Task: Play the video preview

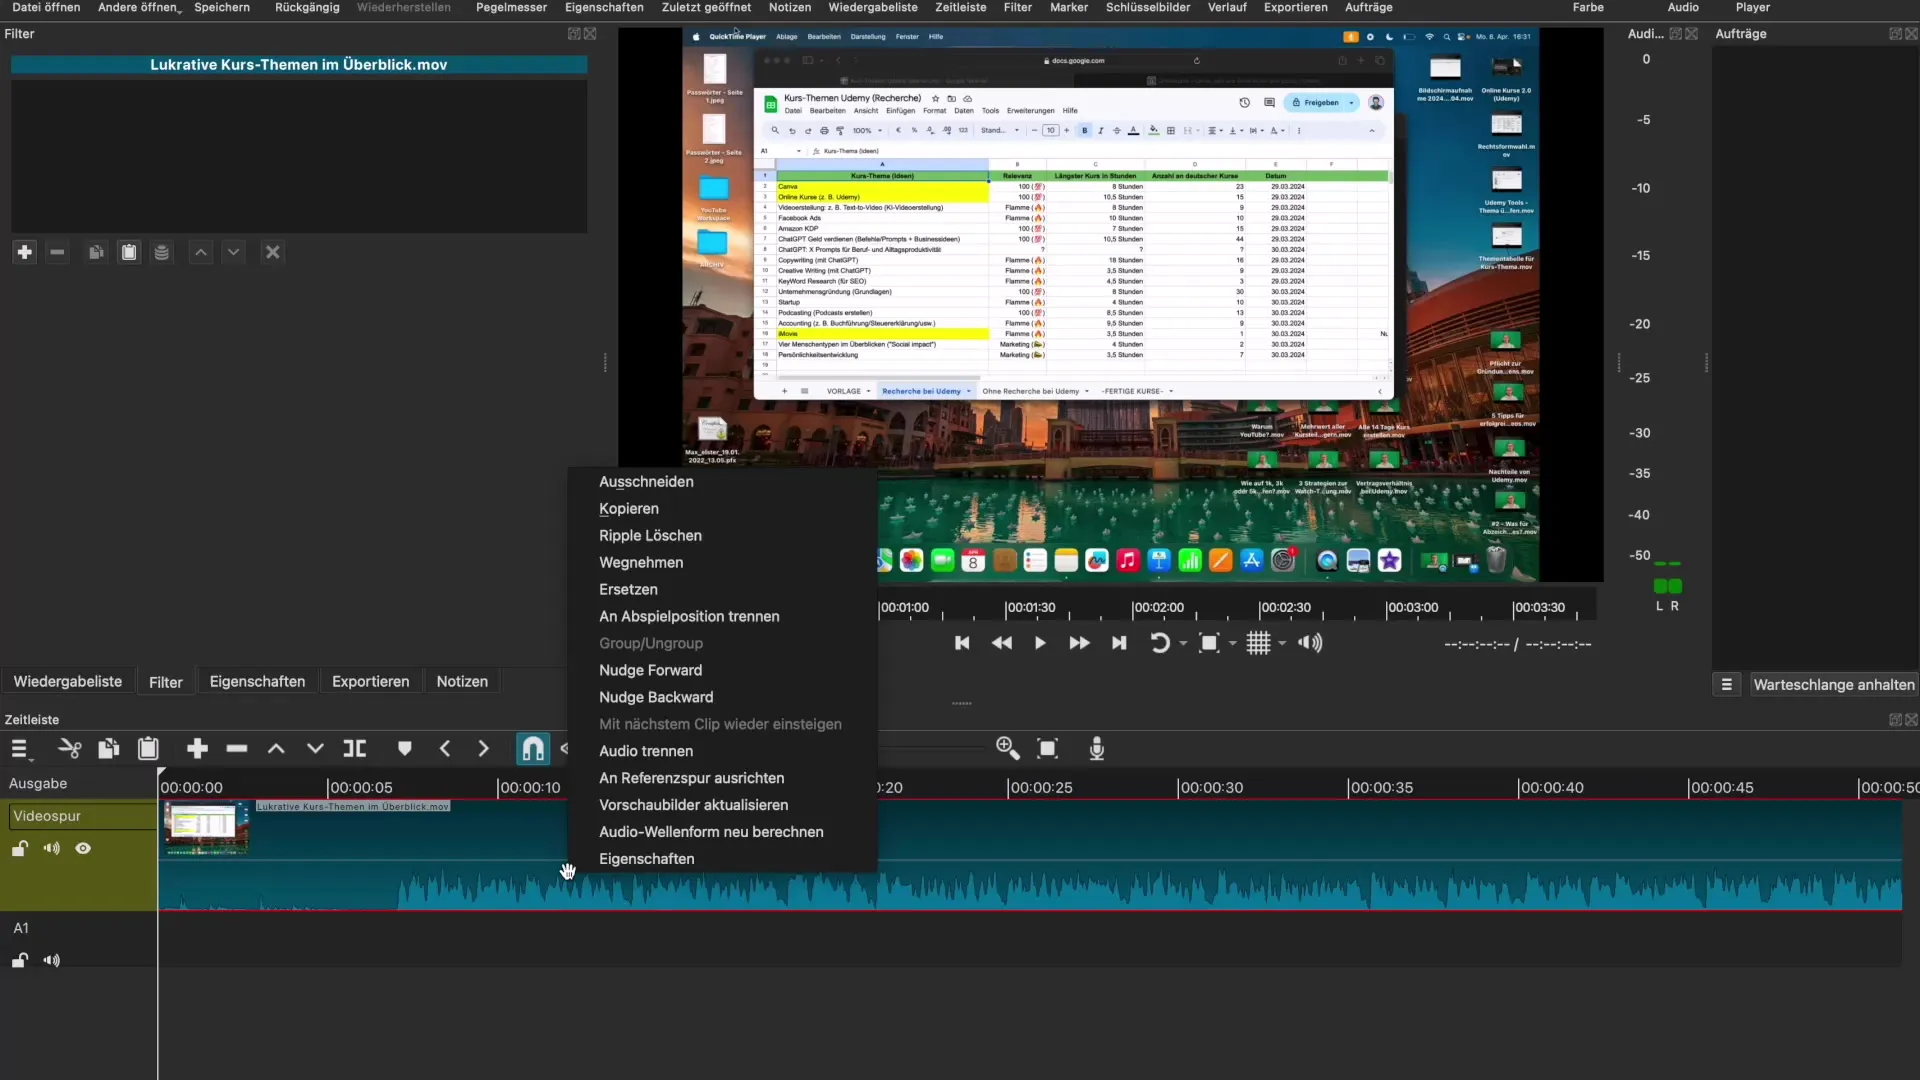Action: click(x=1040, y=643)
